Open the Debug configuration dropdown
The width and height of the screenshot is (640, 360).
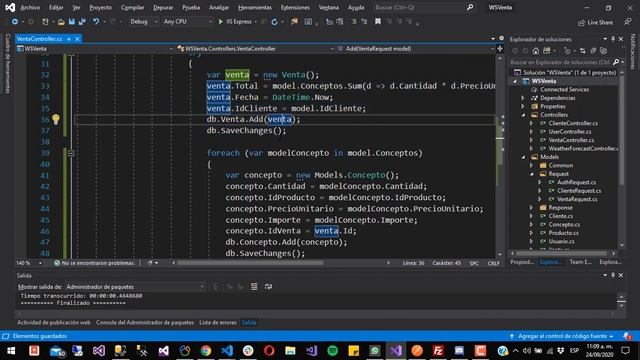144,22
